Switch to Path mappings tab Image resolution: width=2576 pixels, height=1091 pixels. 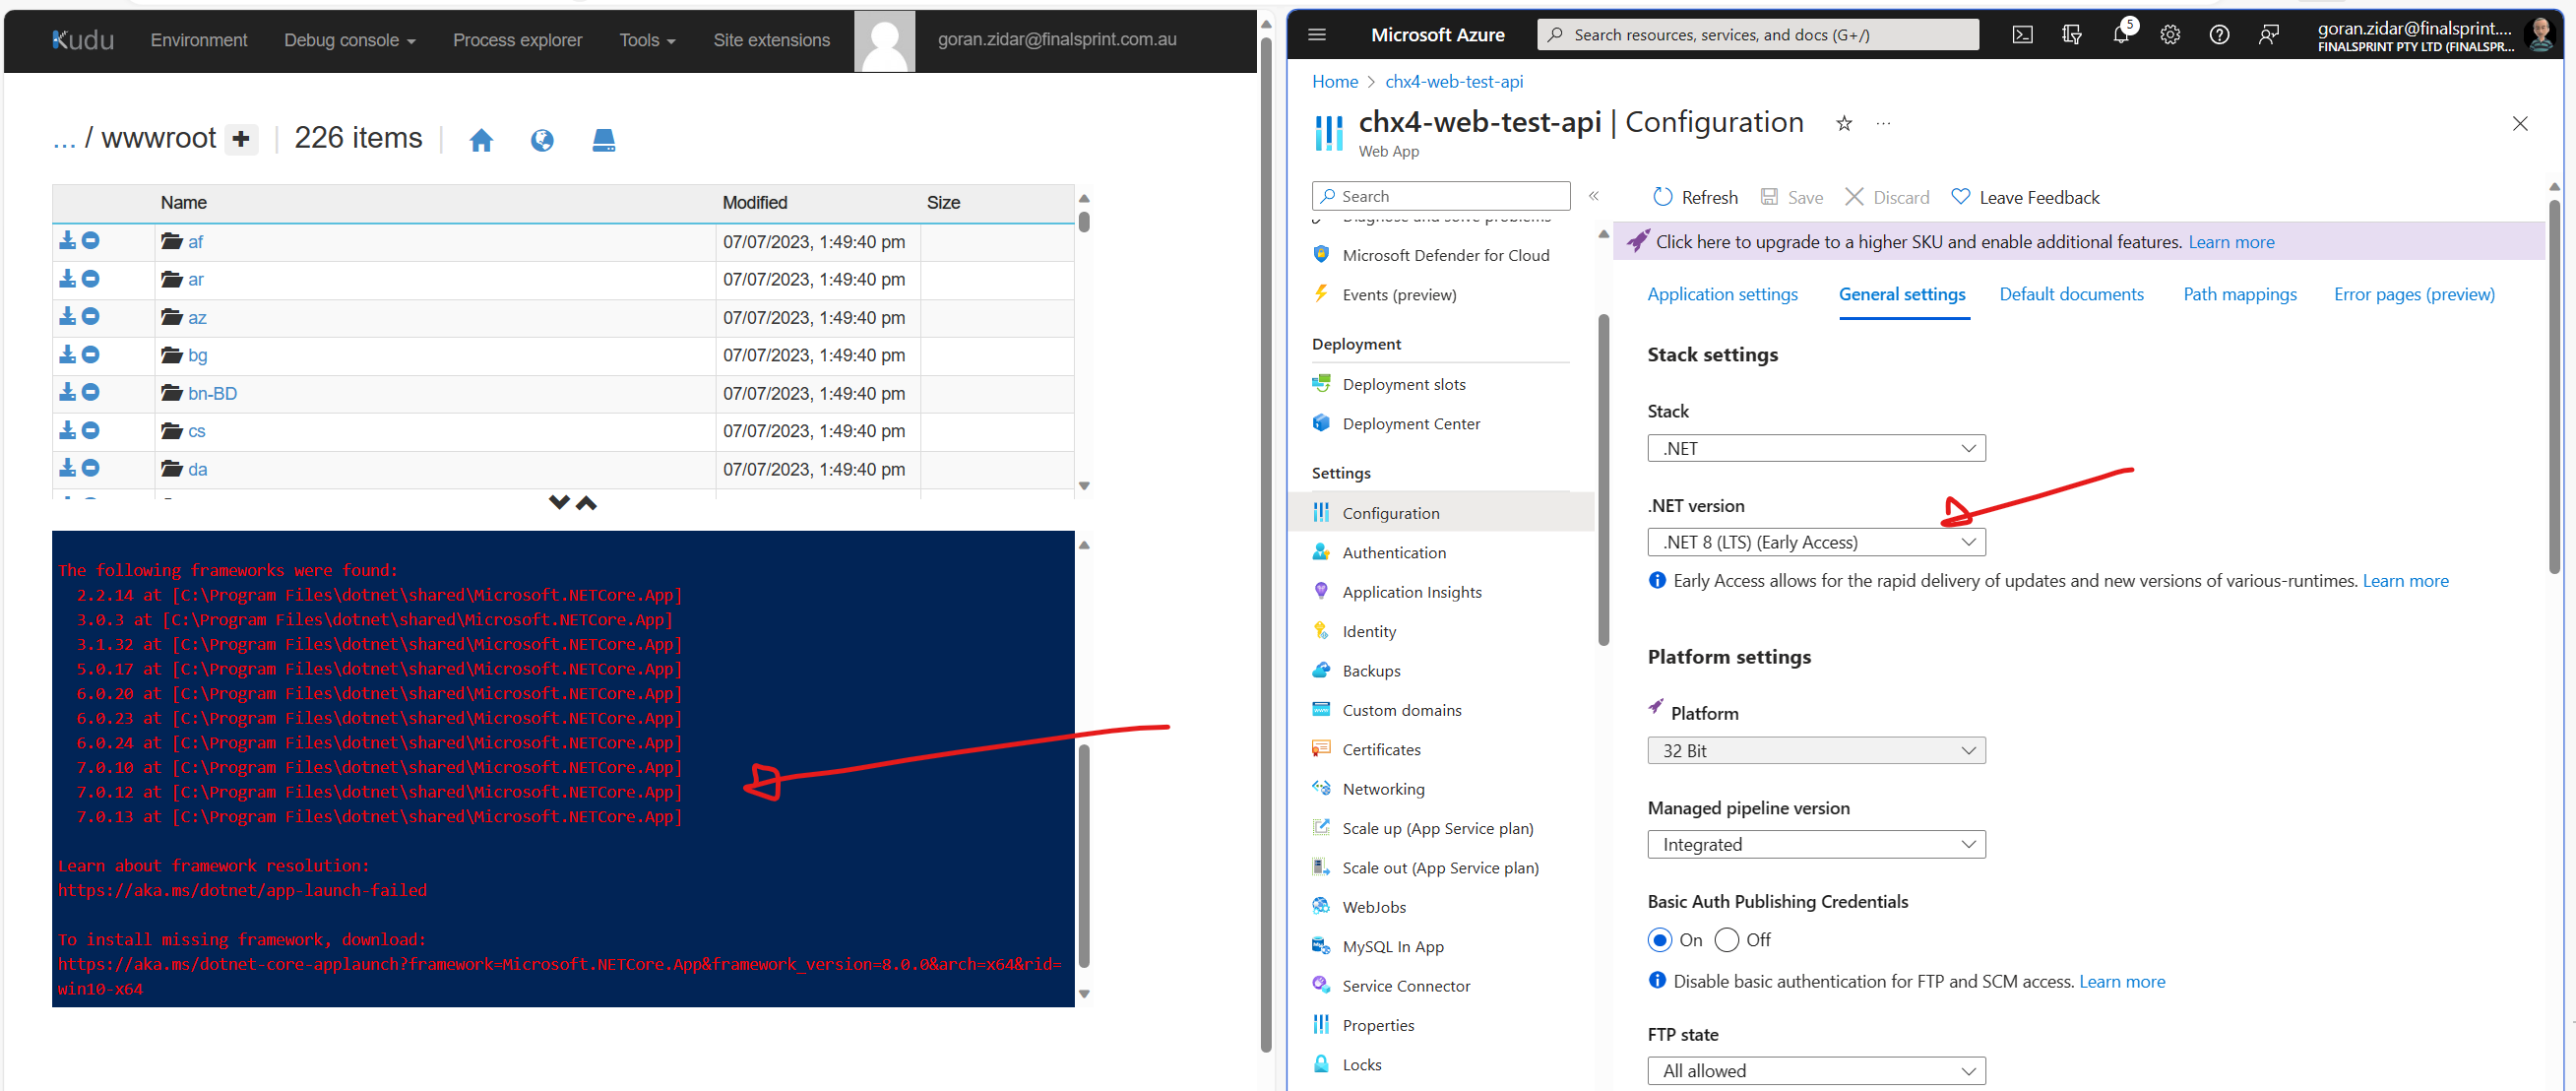coord(2239,294)
